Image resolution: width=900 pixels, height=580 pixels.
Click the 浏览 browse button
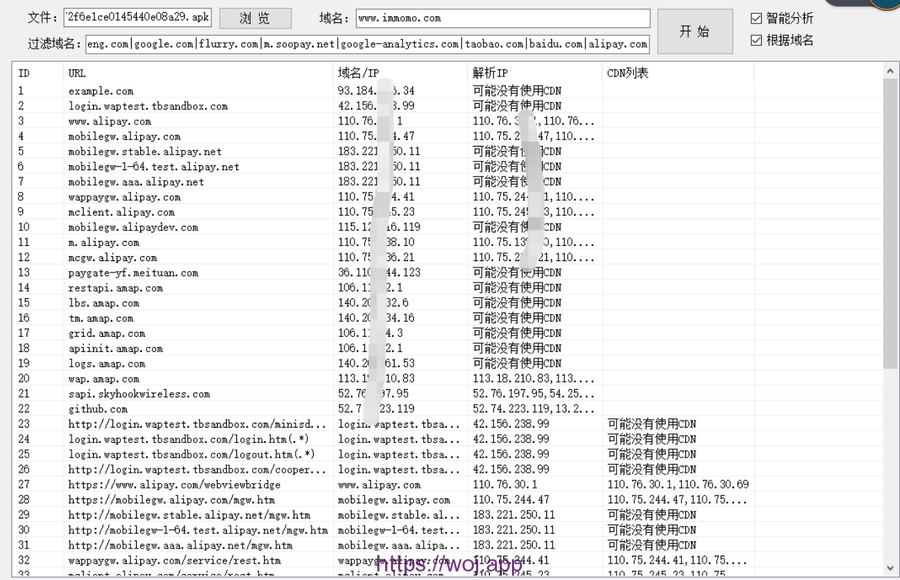click(255, 18)
